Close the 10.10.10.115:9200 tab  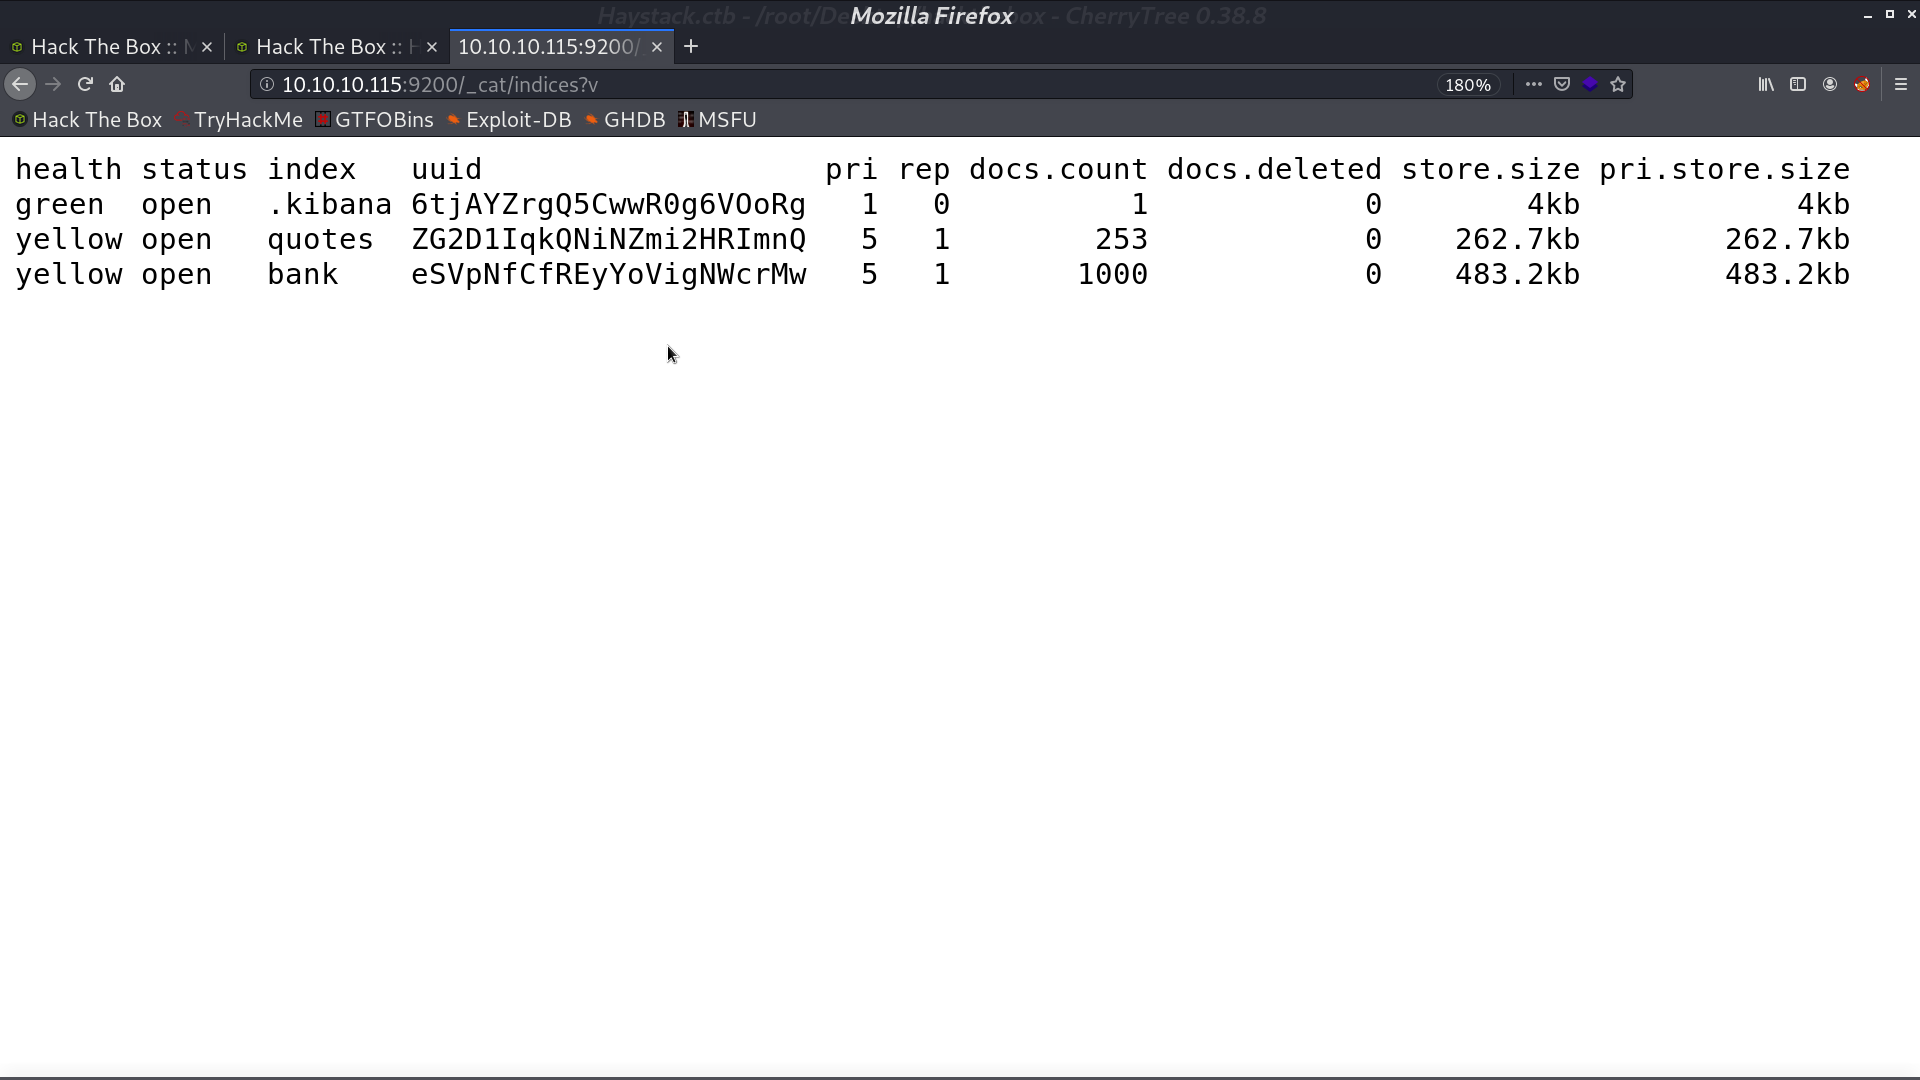pyautogui.click(x=657, y=47)
